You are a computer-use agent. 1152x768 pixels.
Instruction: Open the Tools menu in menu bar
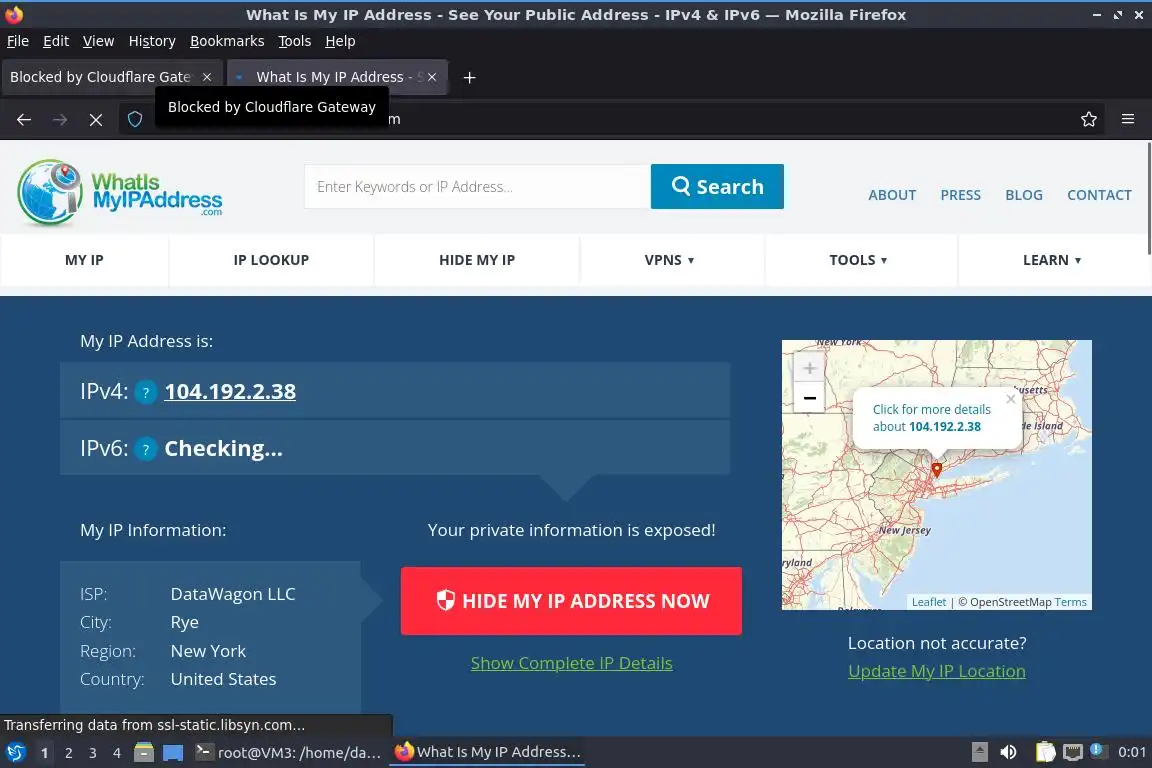point(295,41)
